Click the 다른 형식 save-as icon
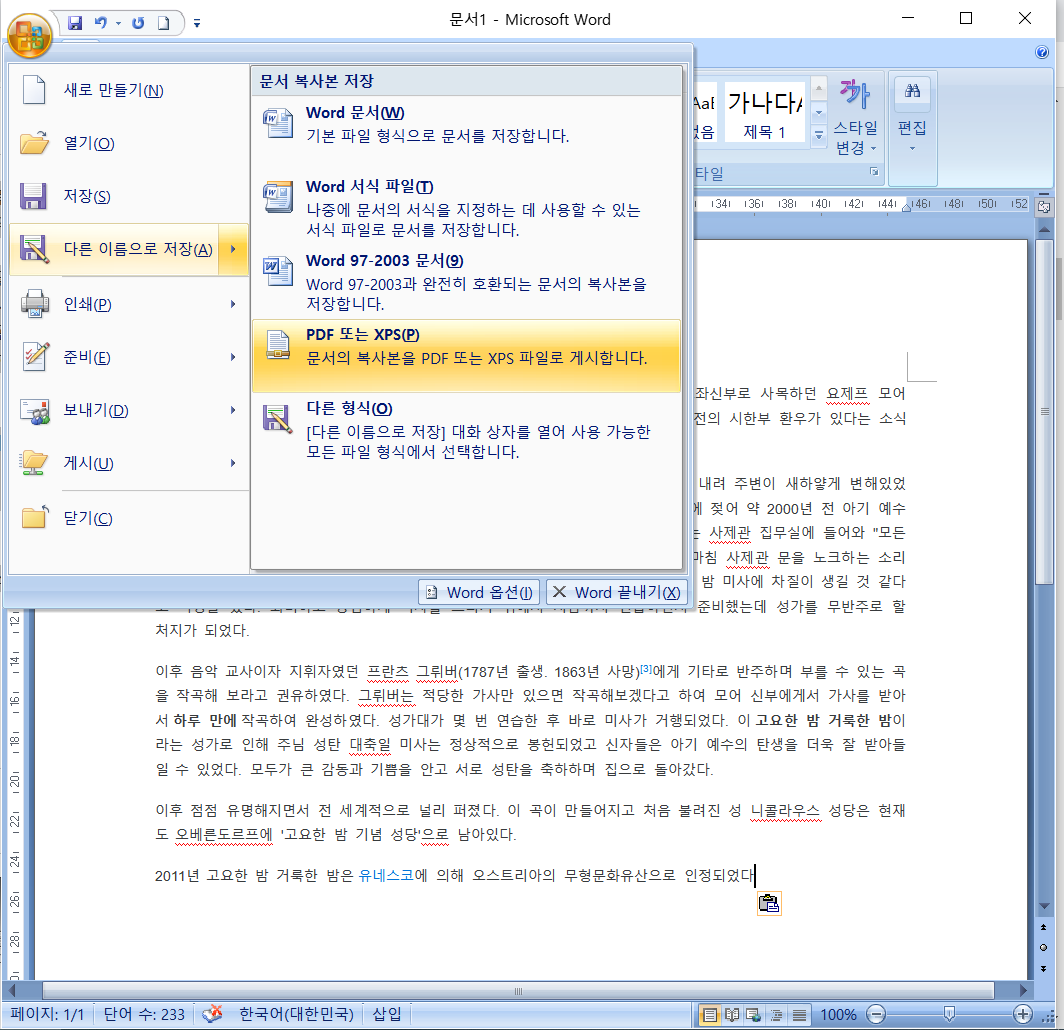The width and height of the screenshot is (1064, 1030). coord(278,419)
